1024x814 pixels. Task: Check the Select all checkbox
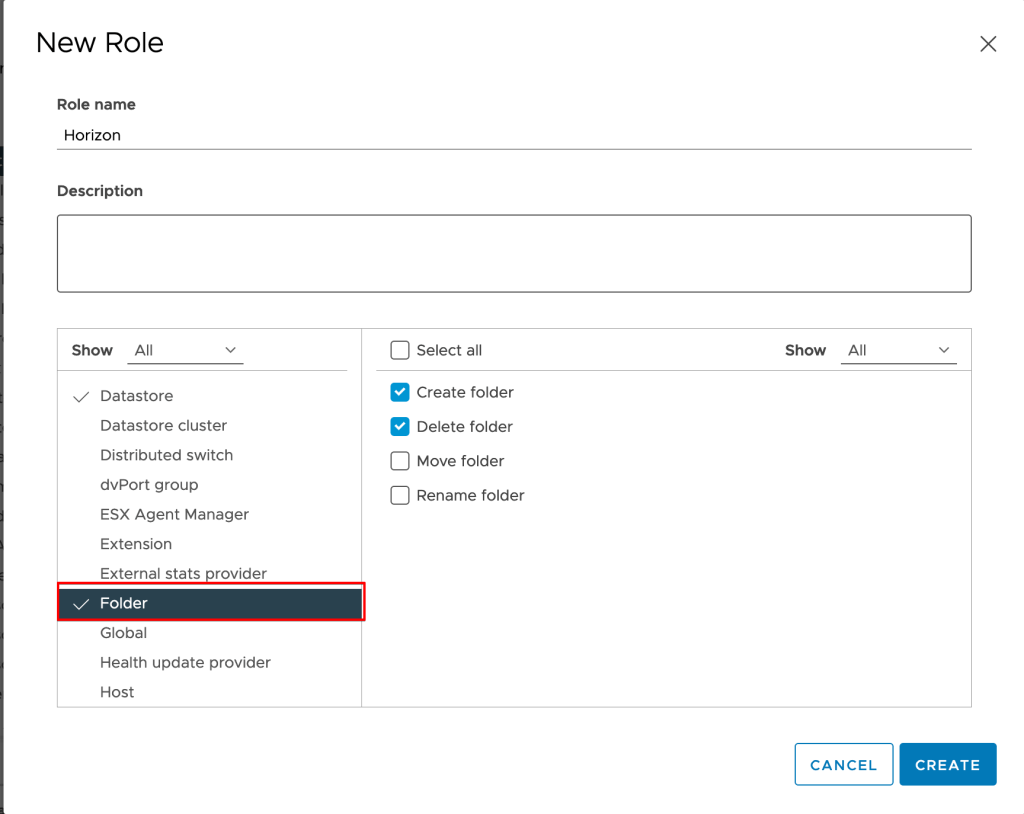click(400, 350)
